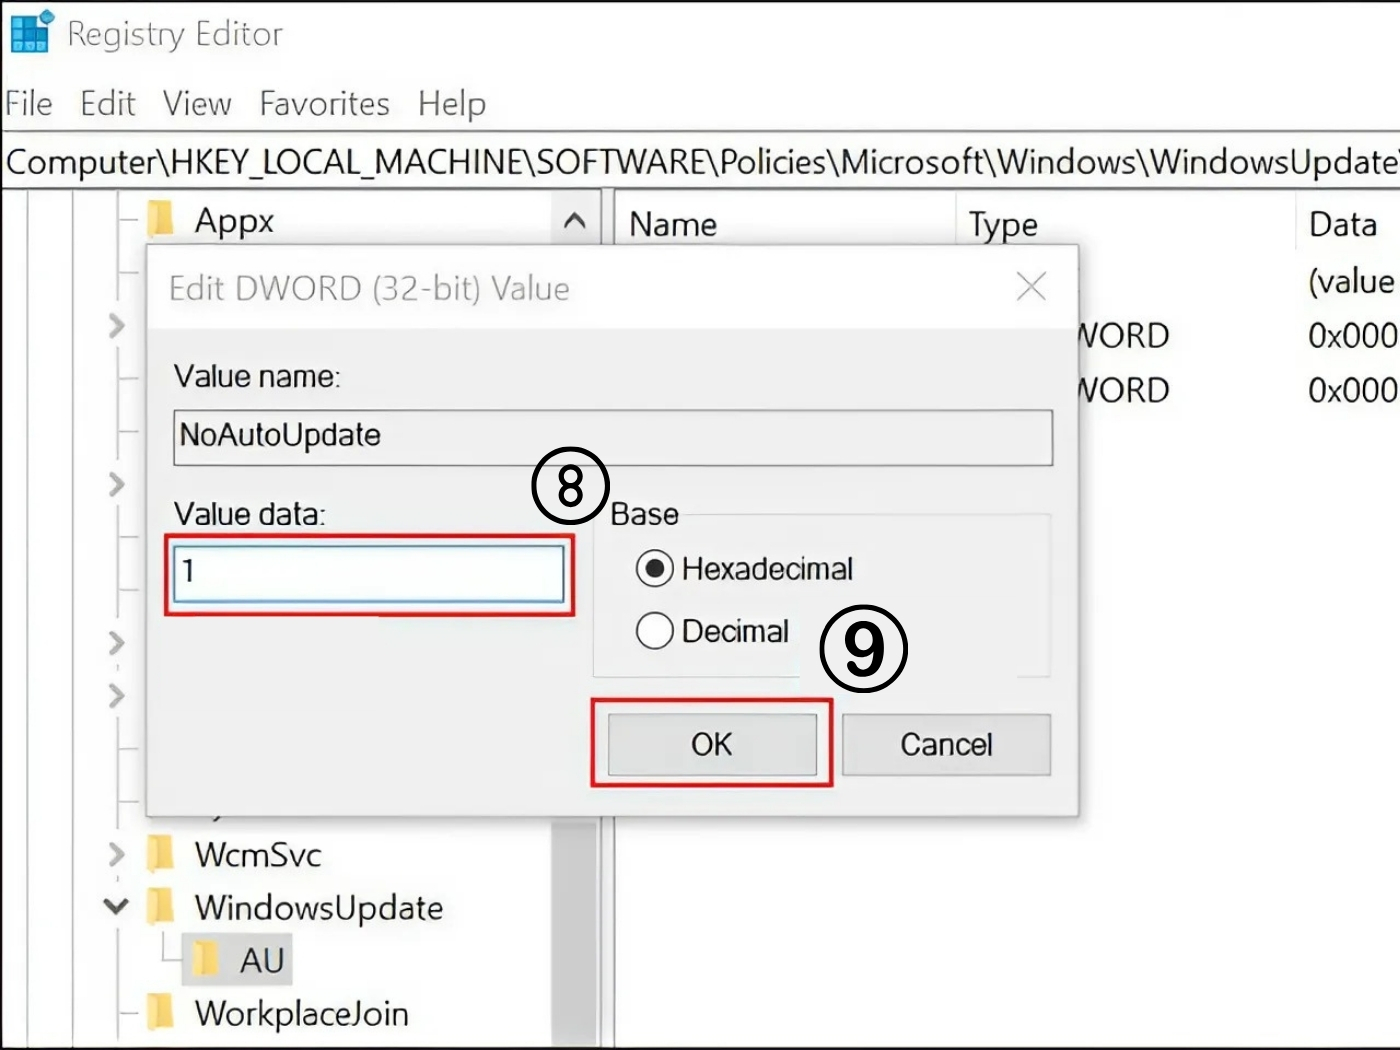Image resolution: width=1400 pixels, height=1050 pixels.
Task: Select the WcmSvc tree item
Action: tap(258, 855)
